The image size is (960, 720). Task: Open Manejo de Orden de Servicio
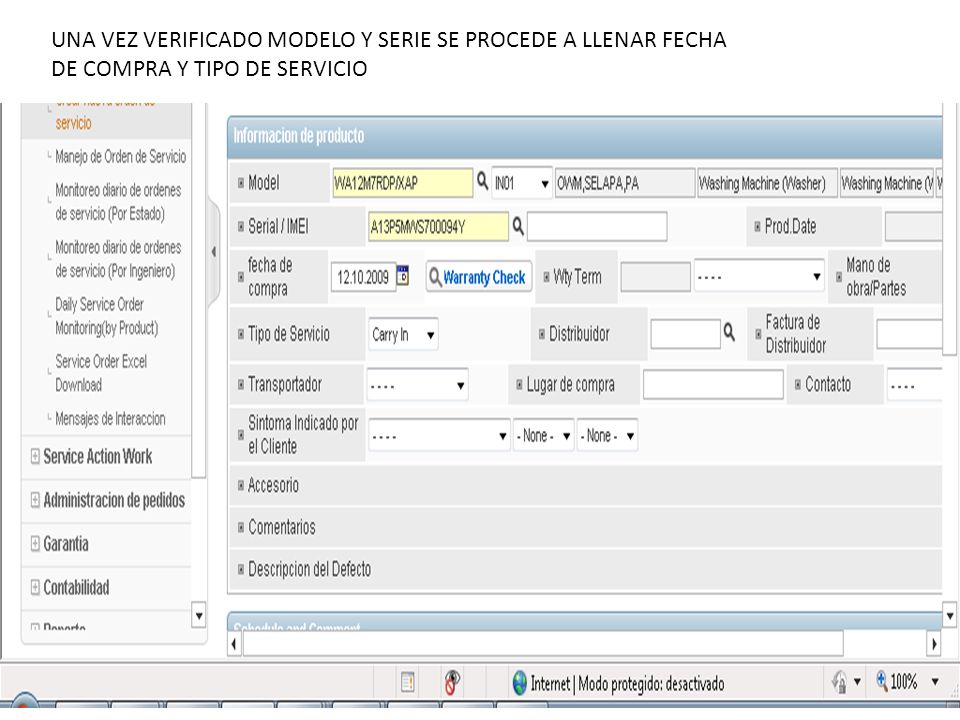[x=120, y=157]
